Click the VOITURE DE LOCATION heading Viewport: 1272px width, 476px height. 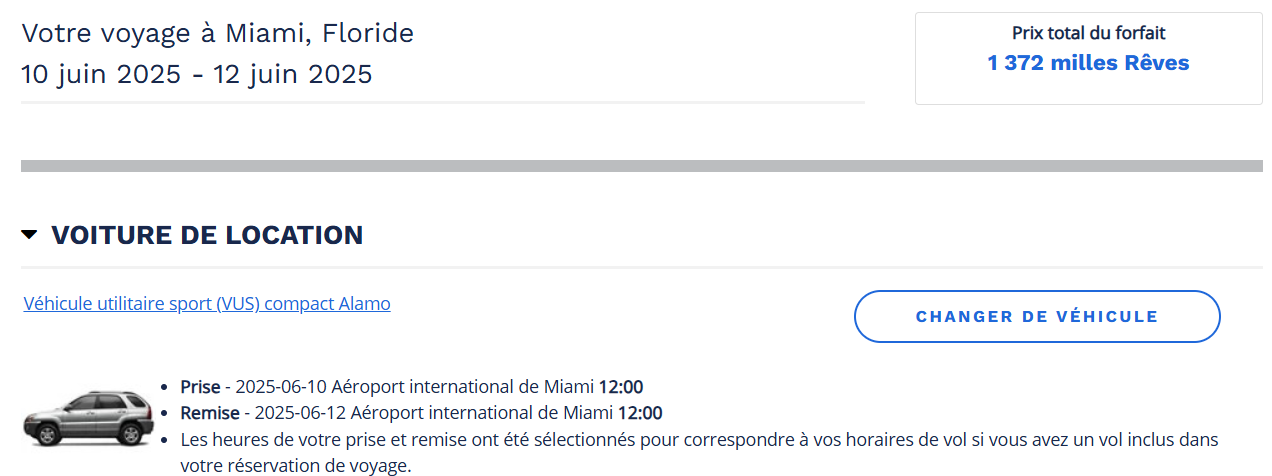coord(207,235)
